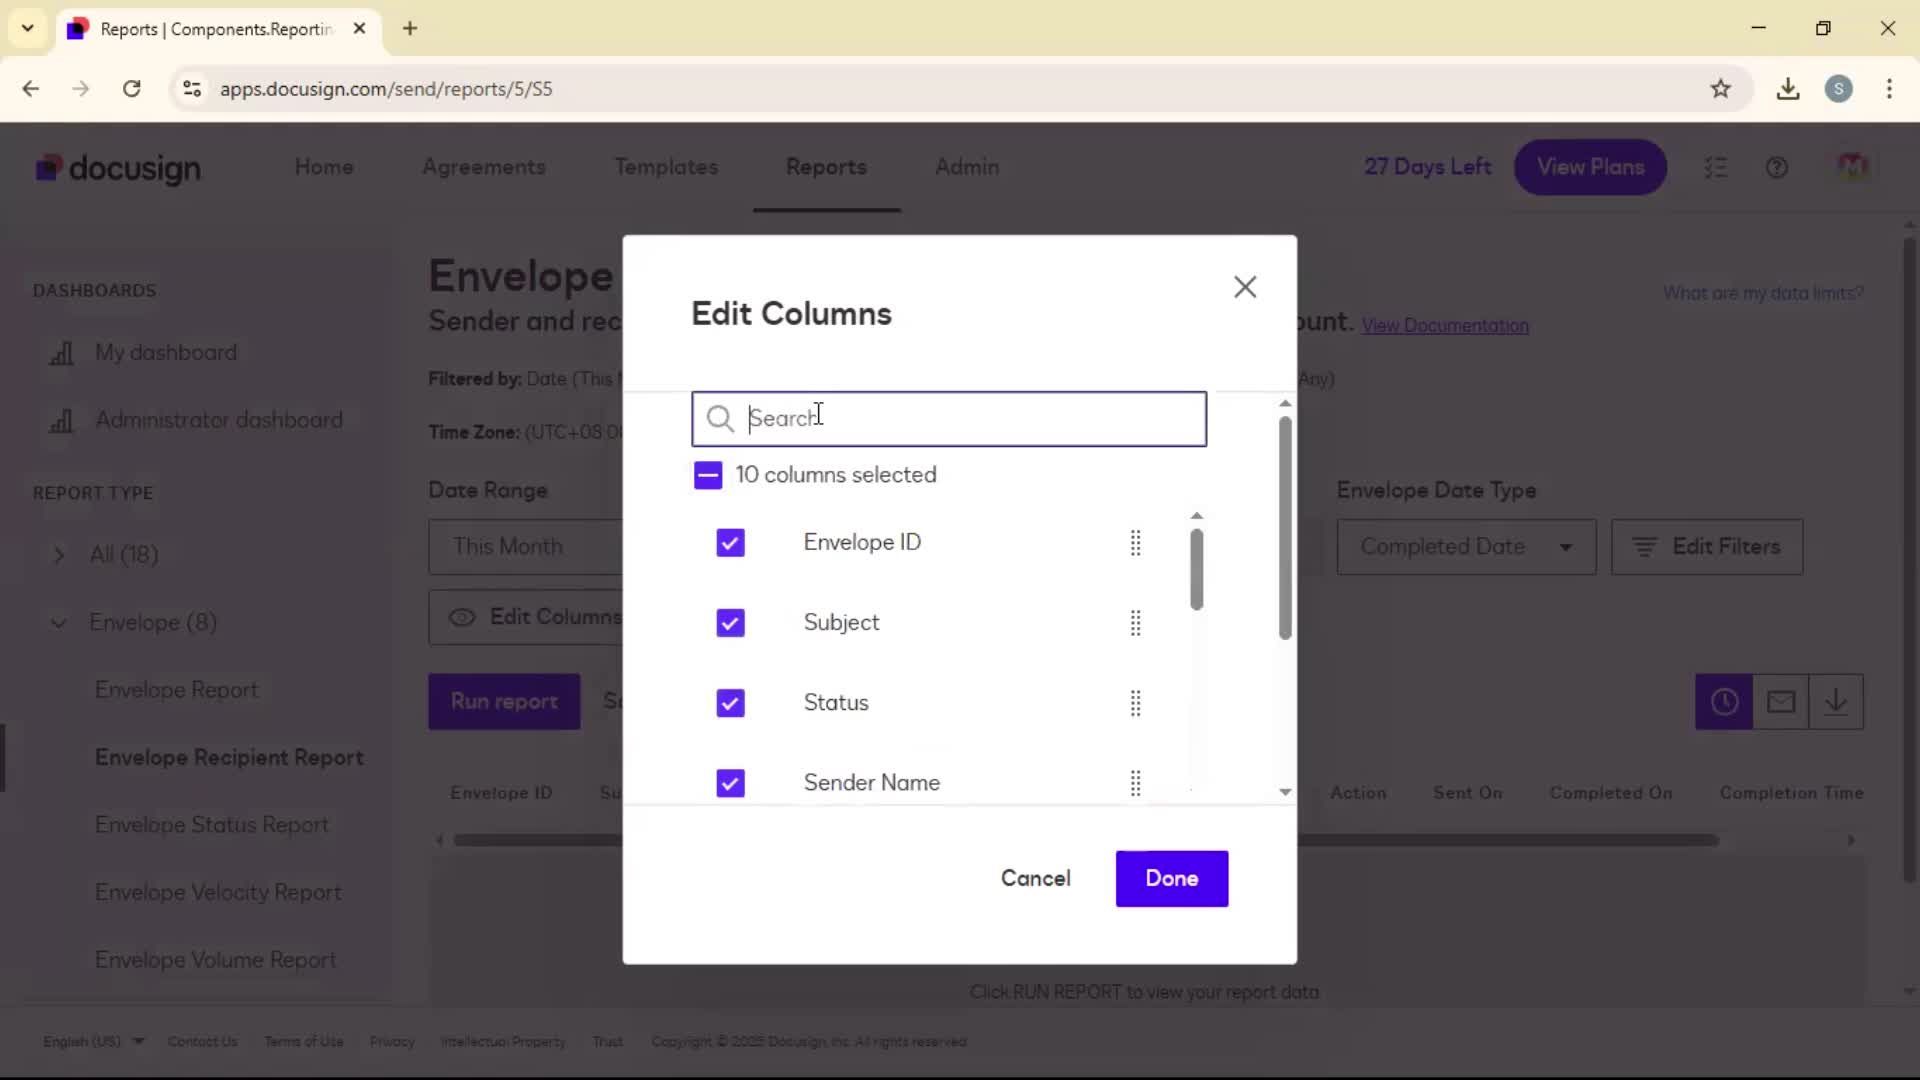
Task: Grab the drag handle for Envelope ID
Action: 1135,542
